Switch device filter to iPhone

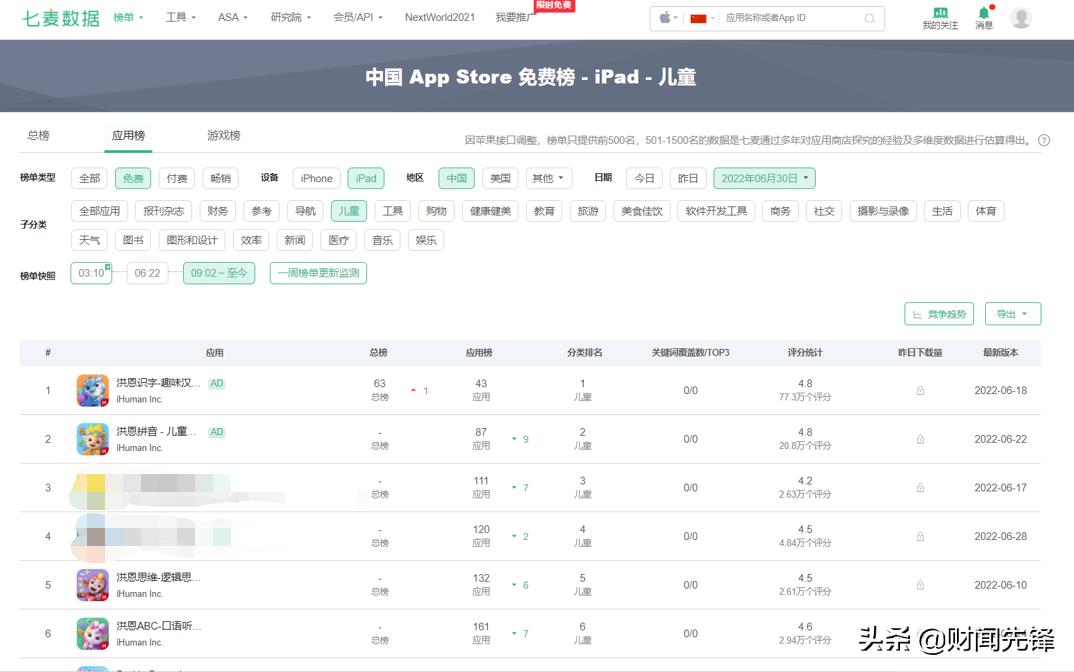(316, 177)
